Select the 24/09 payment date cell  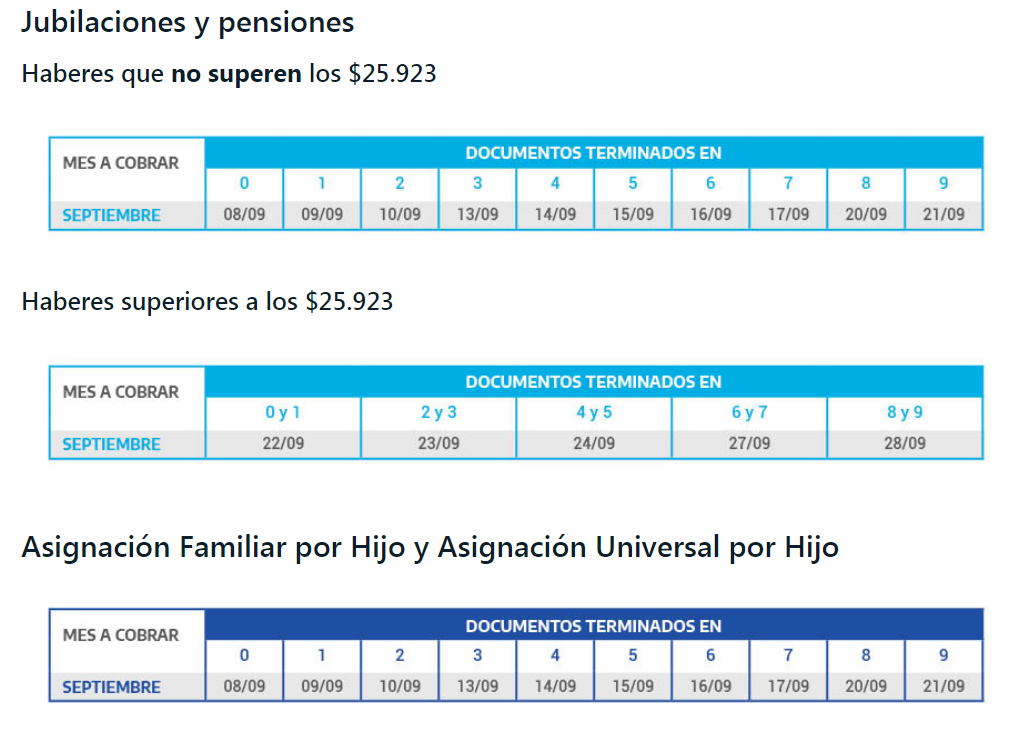[x=594, y=443]
